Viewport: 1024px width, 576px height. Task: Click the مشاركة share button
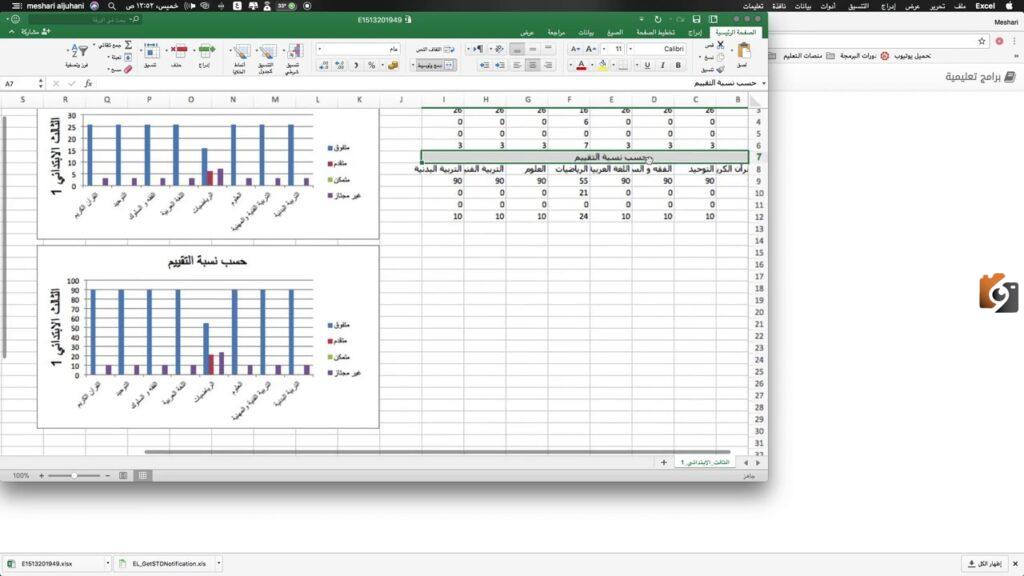click(35, 31)
